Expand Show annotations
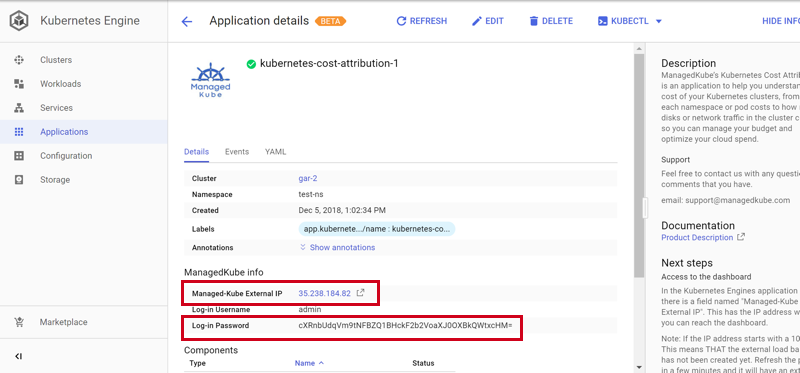Screen dimensions: 800x373 tap(337, 247)
